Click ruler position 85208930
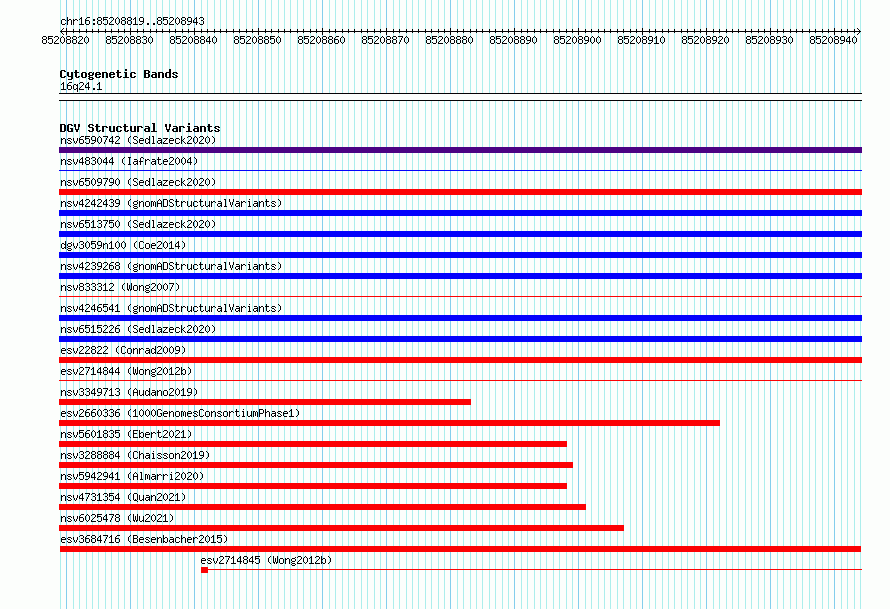 [x=769, y=40]
